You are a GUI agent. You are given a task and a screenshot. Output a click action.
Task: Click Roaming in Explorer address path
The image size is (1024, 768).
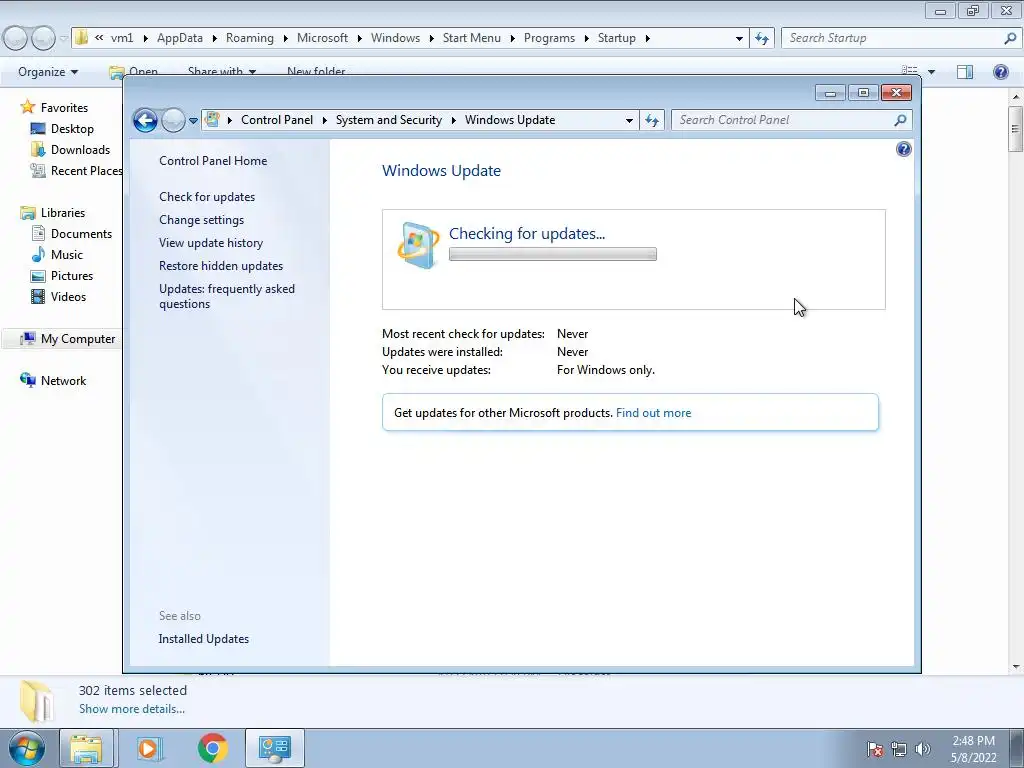pyautogui.click(x=249, y=38)
